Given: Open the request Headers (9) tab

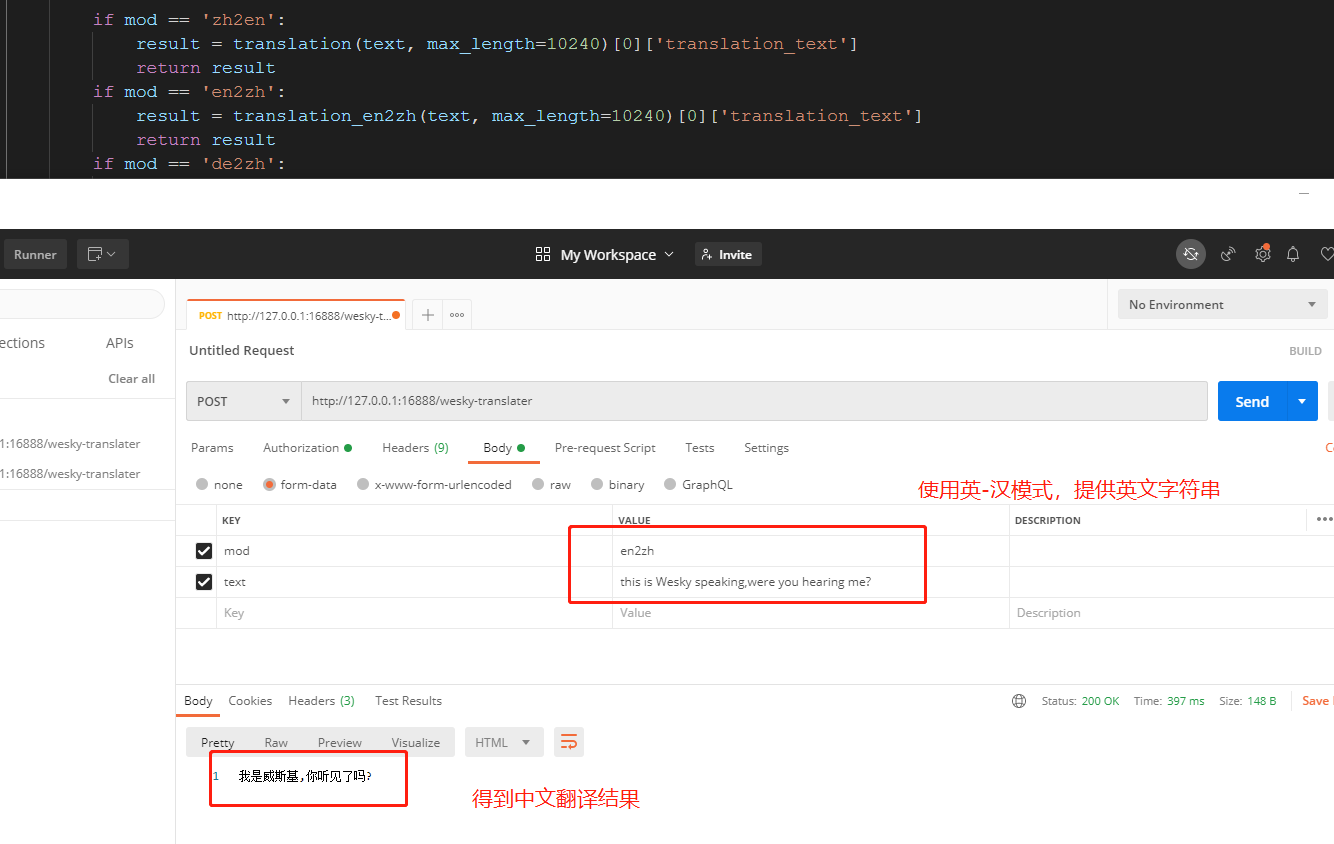Looking at the screenshot, I should point(415,448).
